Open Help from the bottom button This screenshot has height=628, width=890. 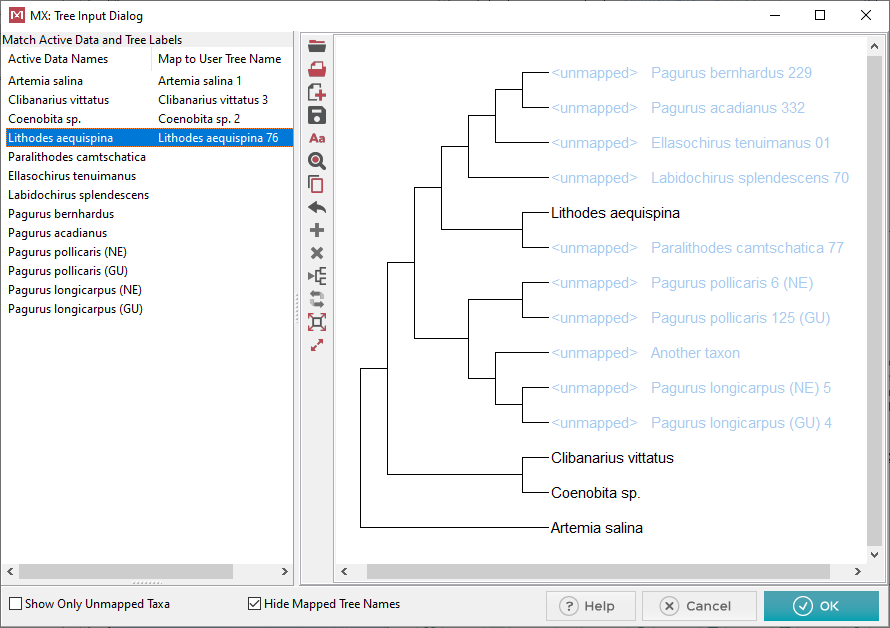pos(590,606)
